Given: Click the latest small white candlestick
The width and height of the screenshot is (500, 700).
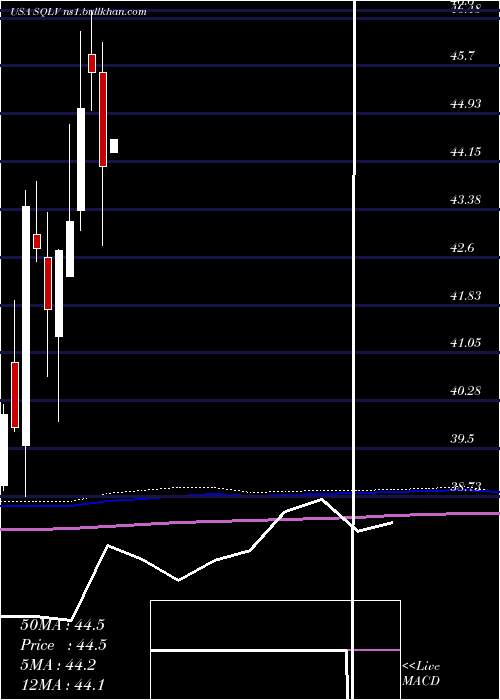Looking at the screenshot, I should tap(114, 146).
